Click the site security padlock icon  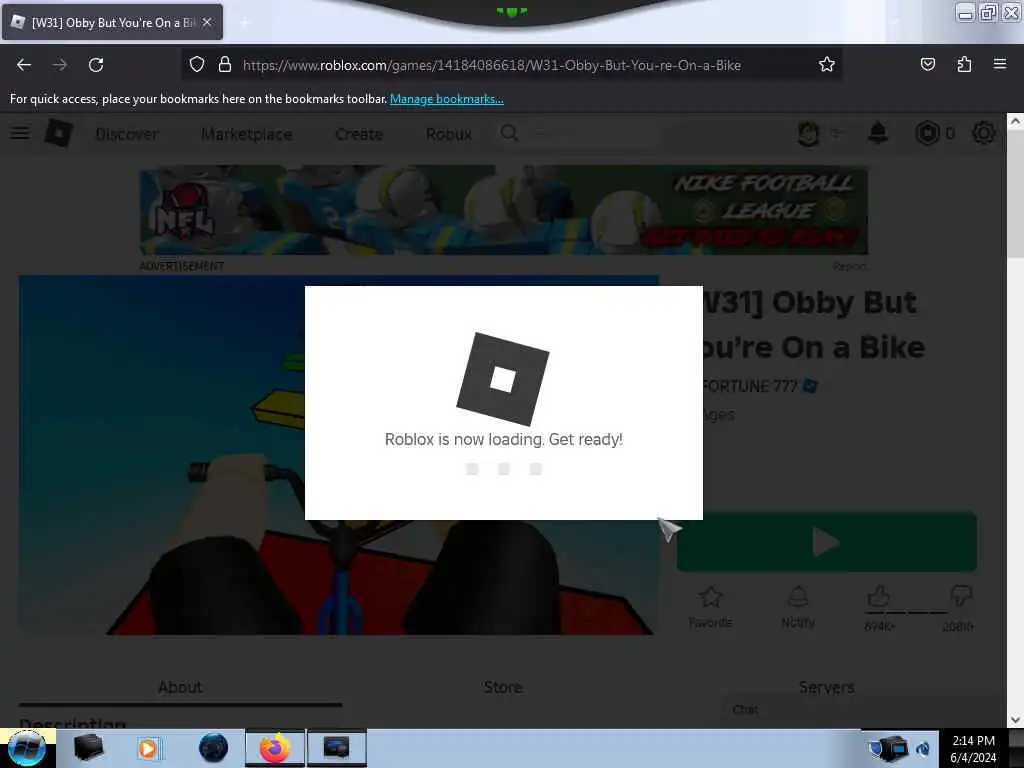pyautogui.click(x=225, y=65)
